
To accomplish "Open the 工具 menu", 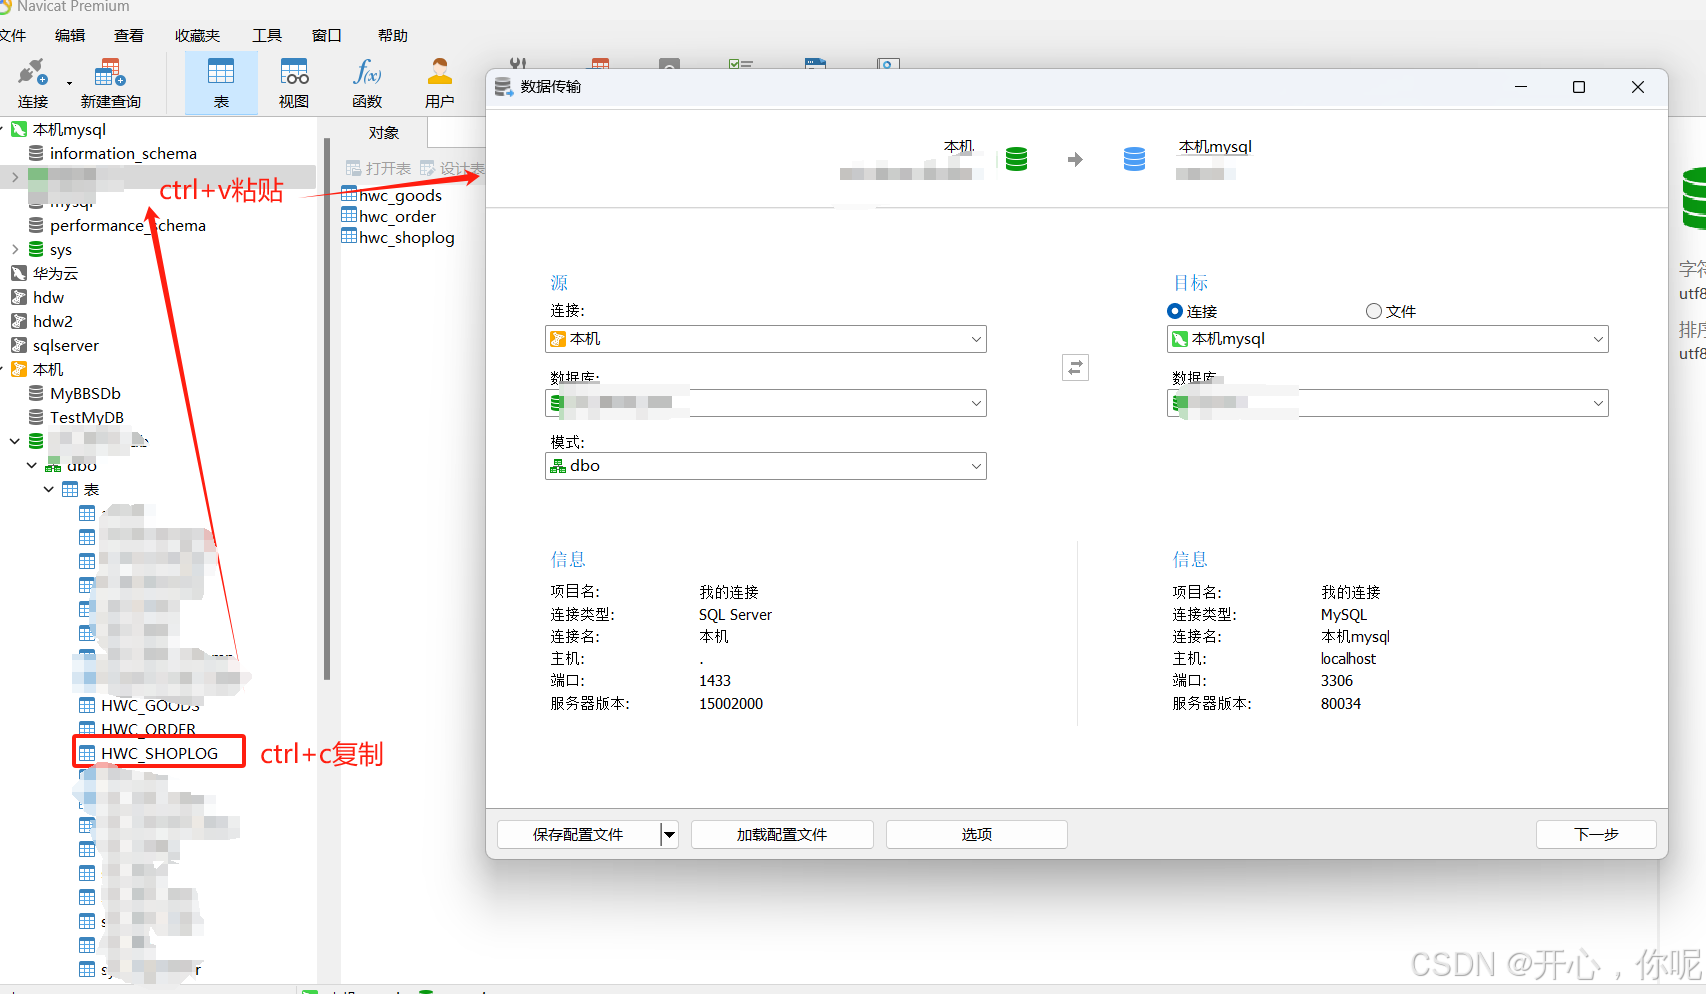I will (266, 35).
